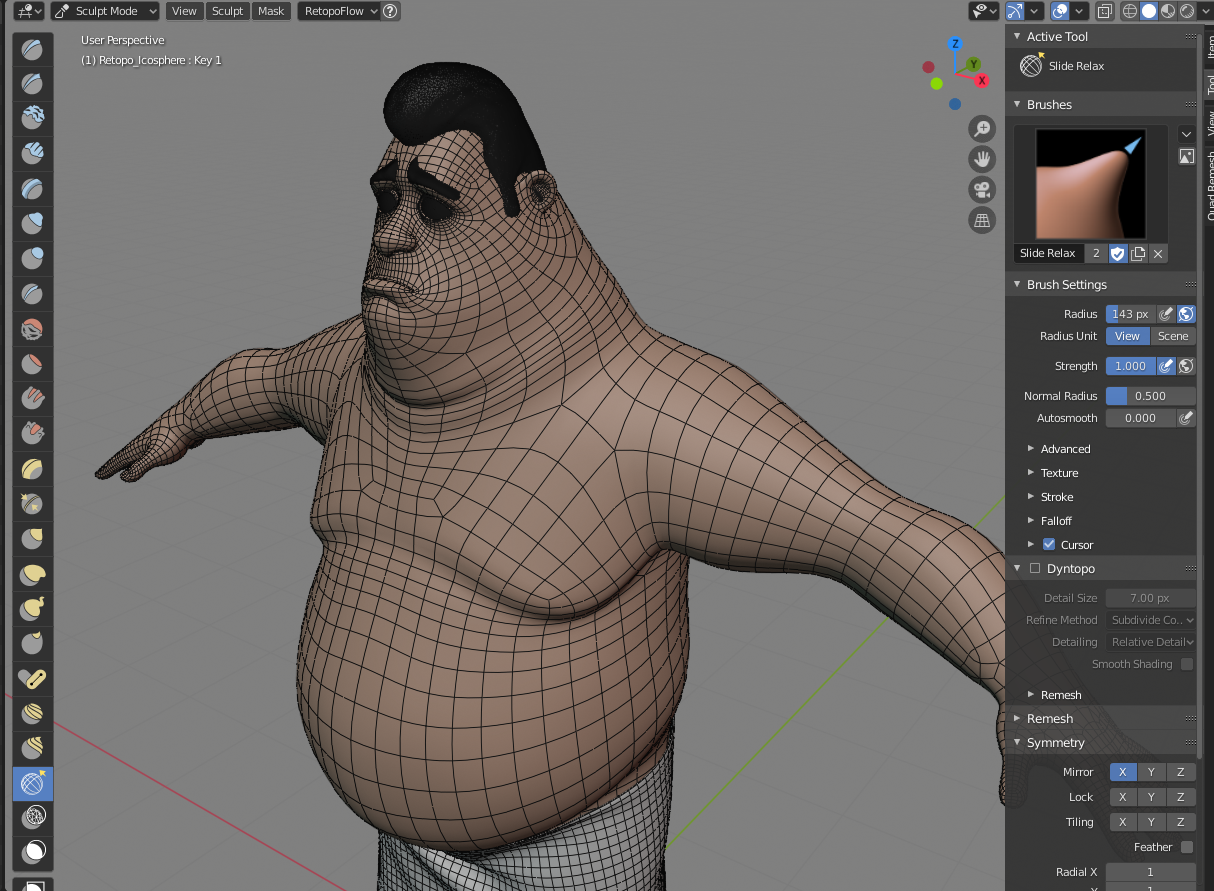Toggle pen pressure for Radius

1166,314
